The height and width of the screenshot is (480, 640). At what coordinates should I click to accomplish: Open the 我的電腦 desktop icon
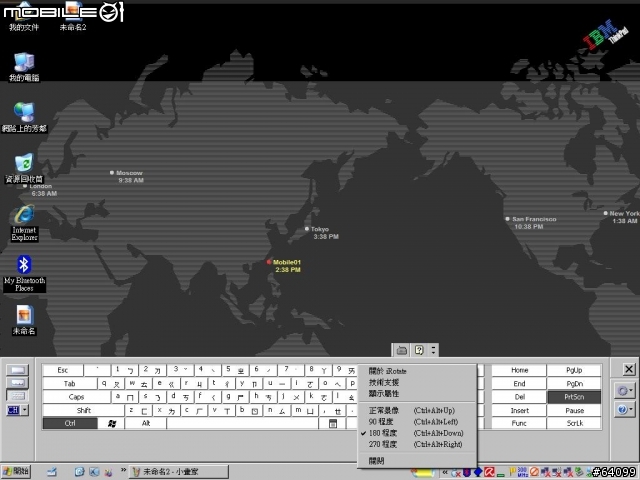point(24,67)
